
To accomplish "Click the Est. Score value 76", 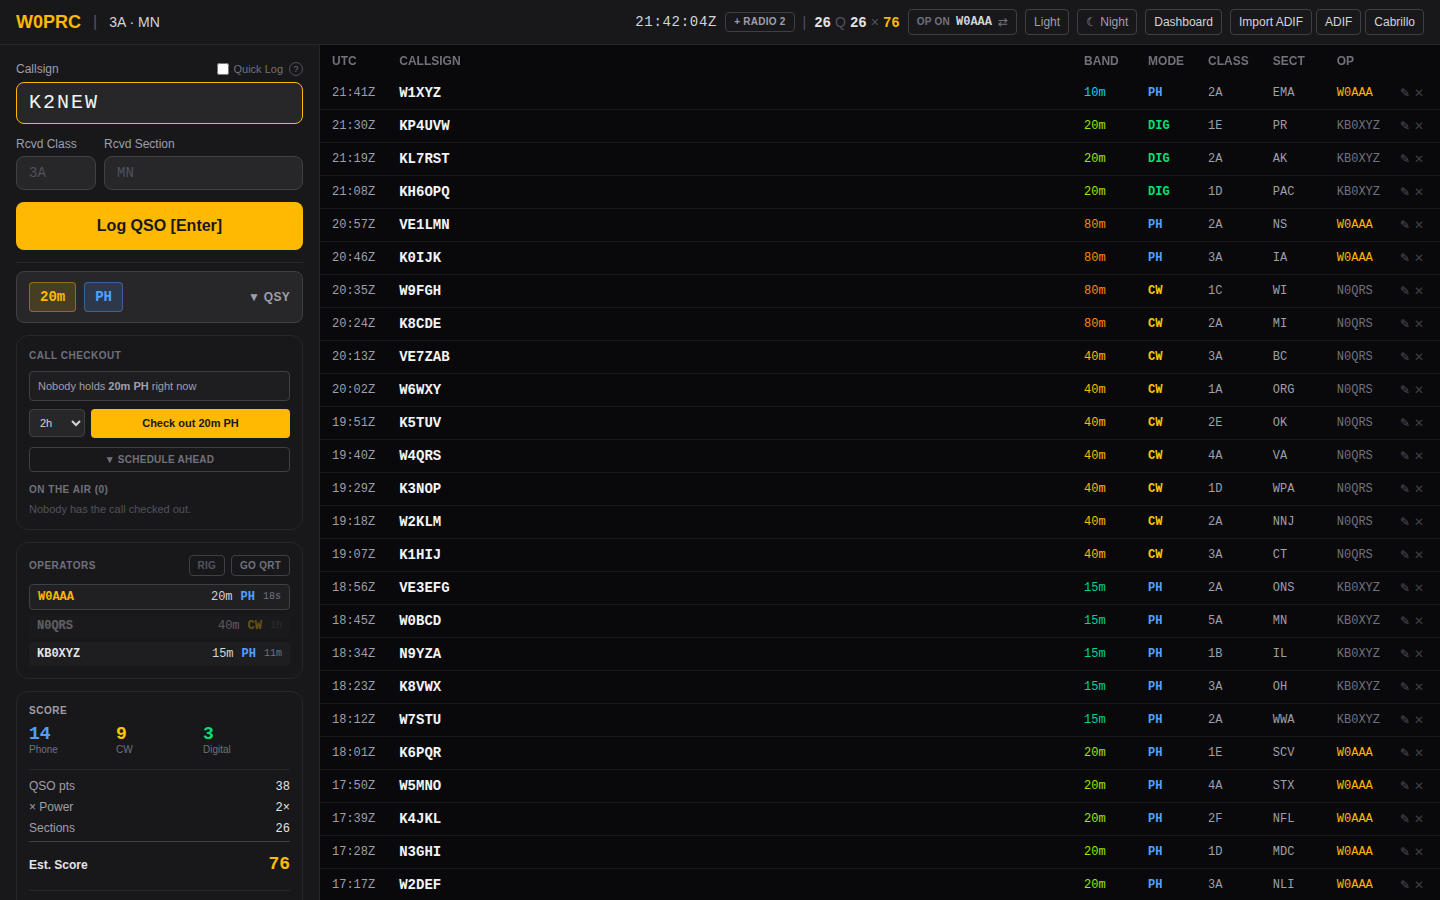I will 279,864.
